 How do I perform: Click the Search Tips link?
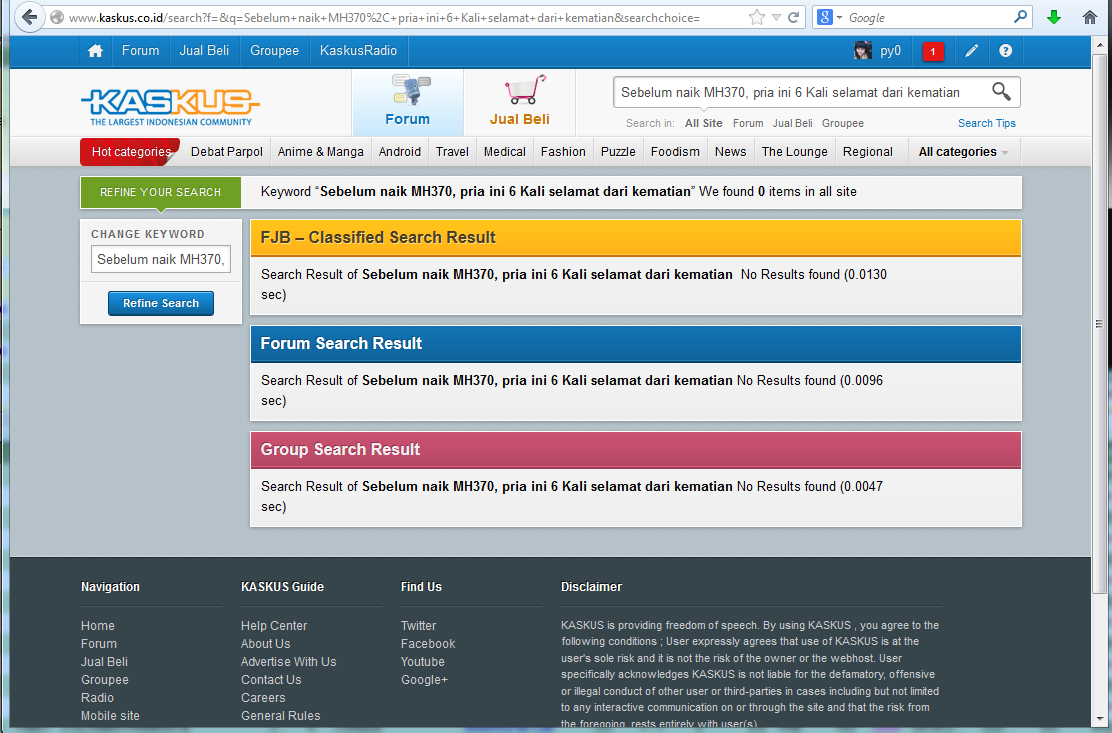[x=986, y=123]
